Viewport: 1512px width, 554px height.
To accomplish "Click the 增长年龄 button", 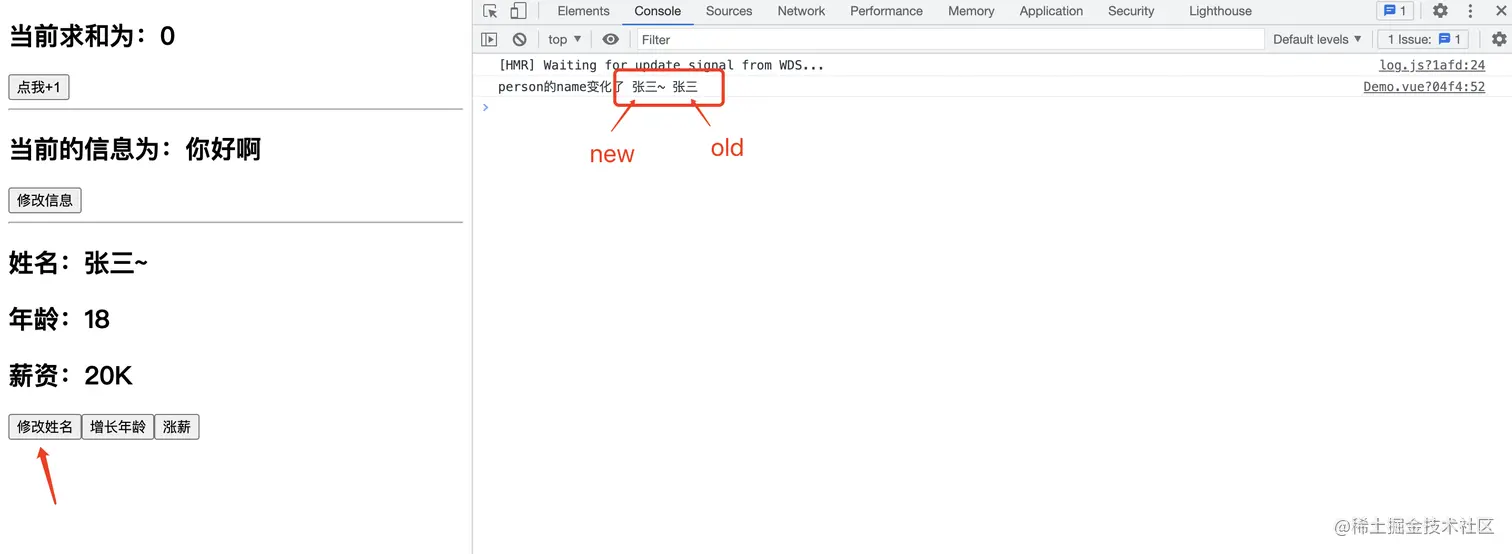I will [118, 427].
